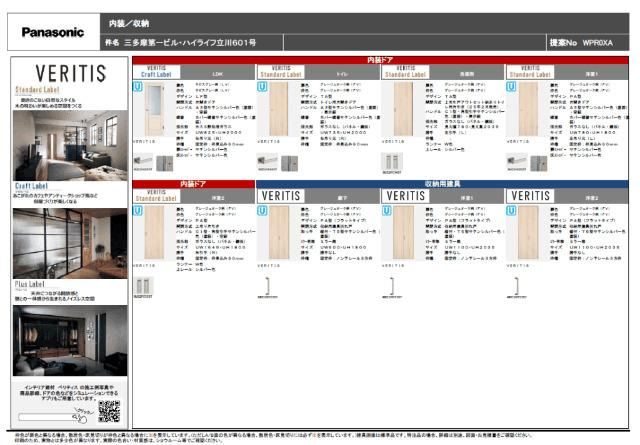Screen dimensions: 640x445
Task: Click the hinge icon on interior door 洋室1 card
Action: (539, 163)
